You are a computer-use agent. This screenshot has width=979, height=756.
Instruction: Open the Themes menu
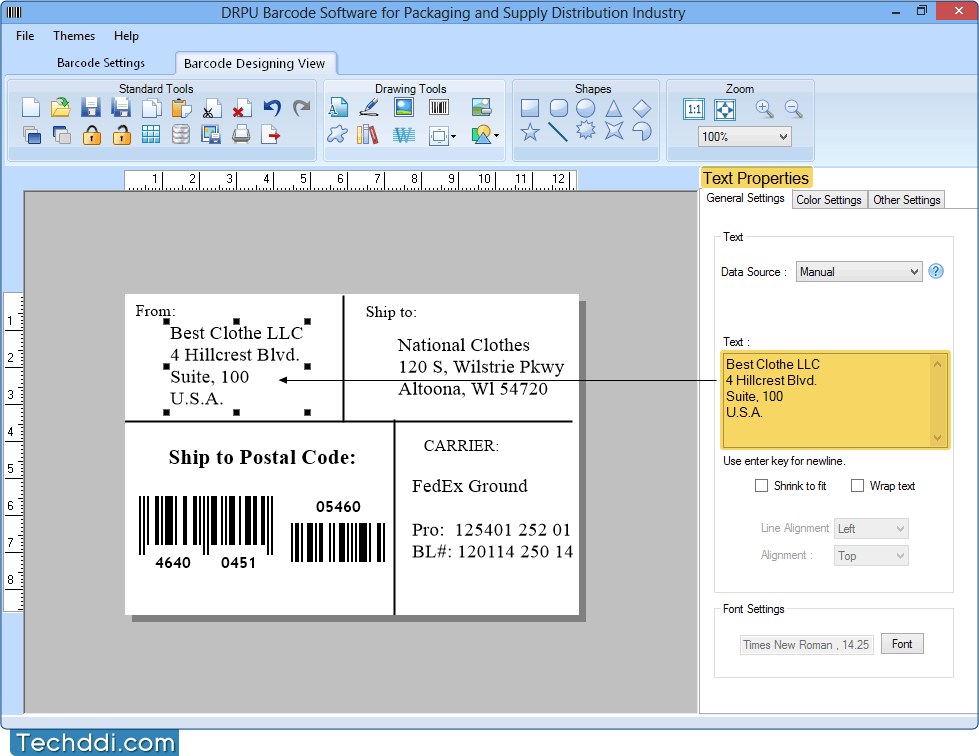coord(74,36)
